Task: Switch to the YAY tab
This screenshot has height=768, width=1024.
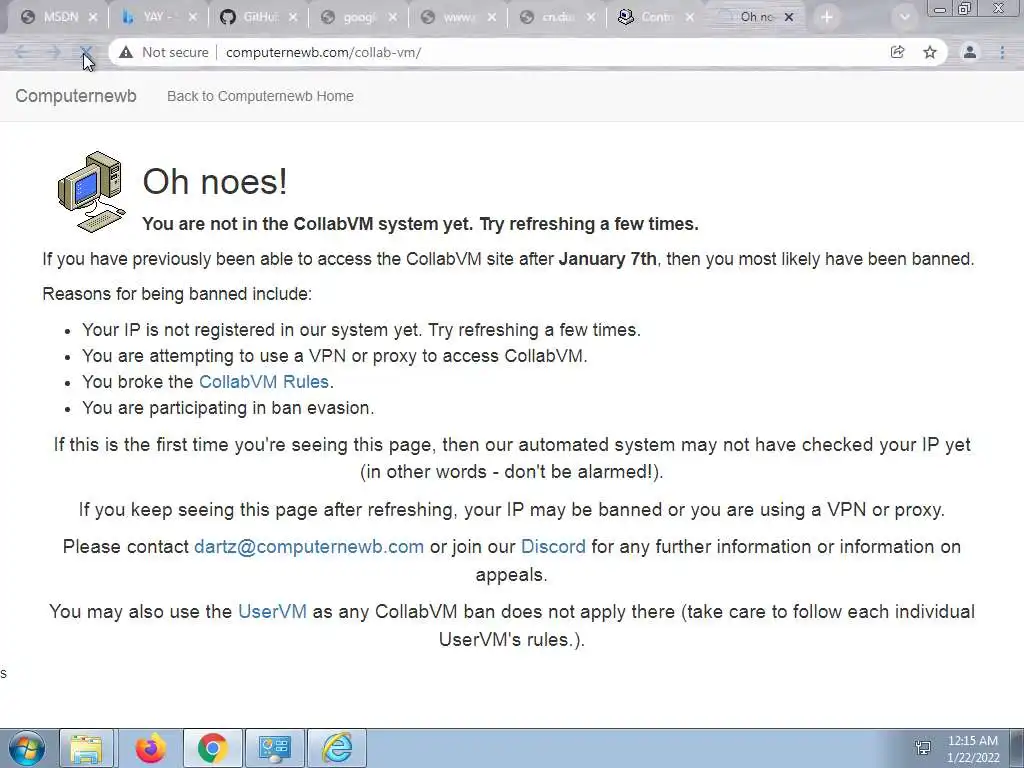Action: coord(160,18)
